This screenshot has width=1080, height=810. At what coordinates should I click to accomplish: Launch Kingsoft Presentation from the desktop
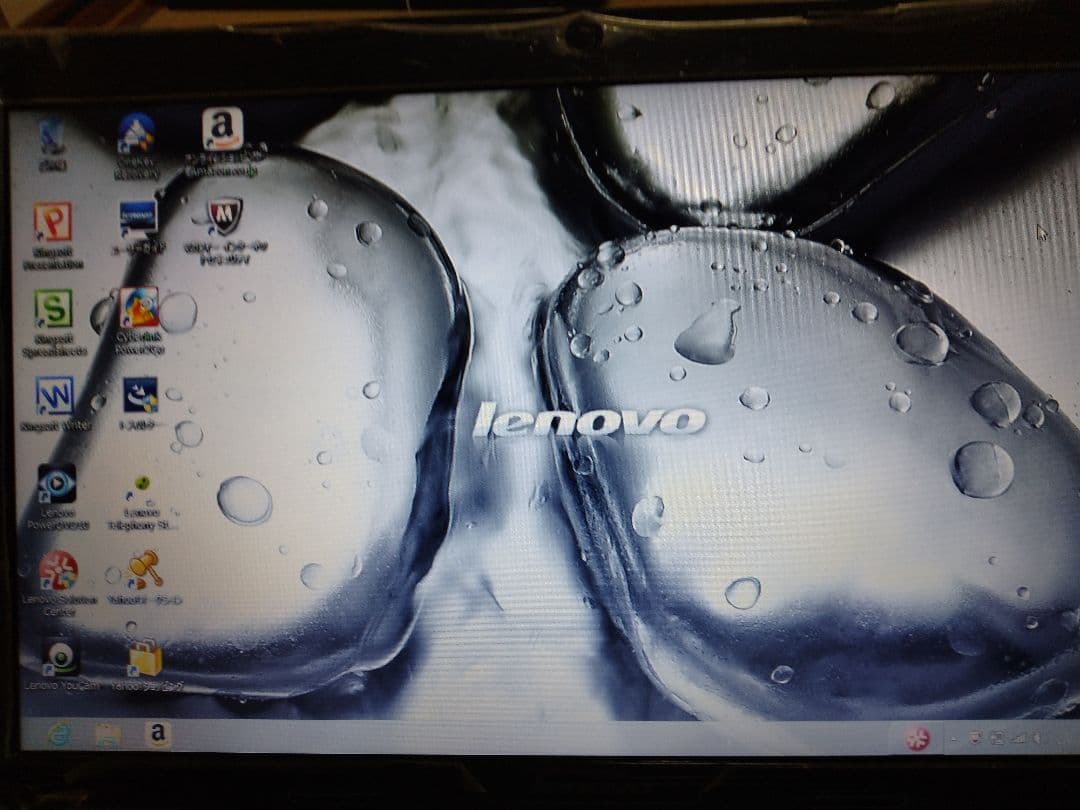pyautogui.click(x=53, y=236)
